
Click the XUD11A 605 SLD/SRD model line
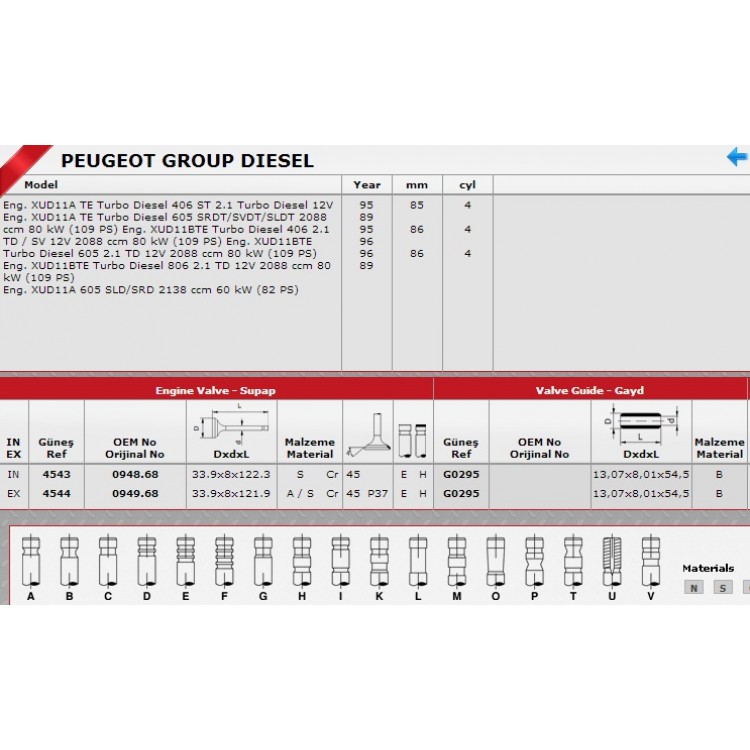151,289
